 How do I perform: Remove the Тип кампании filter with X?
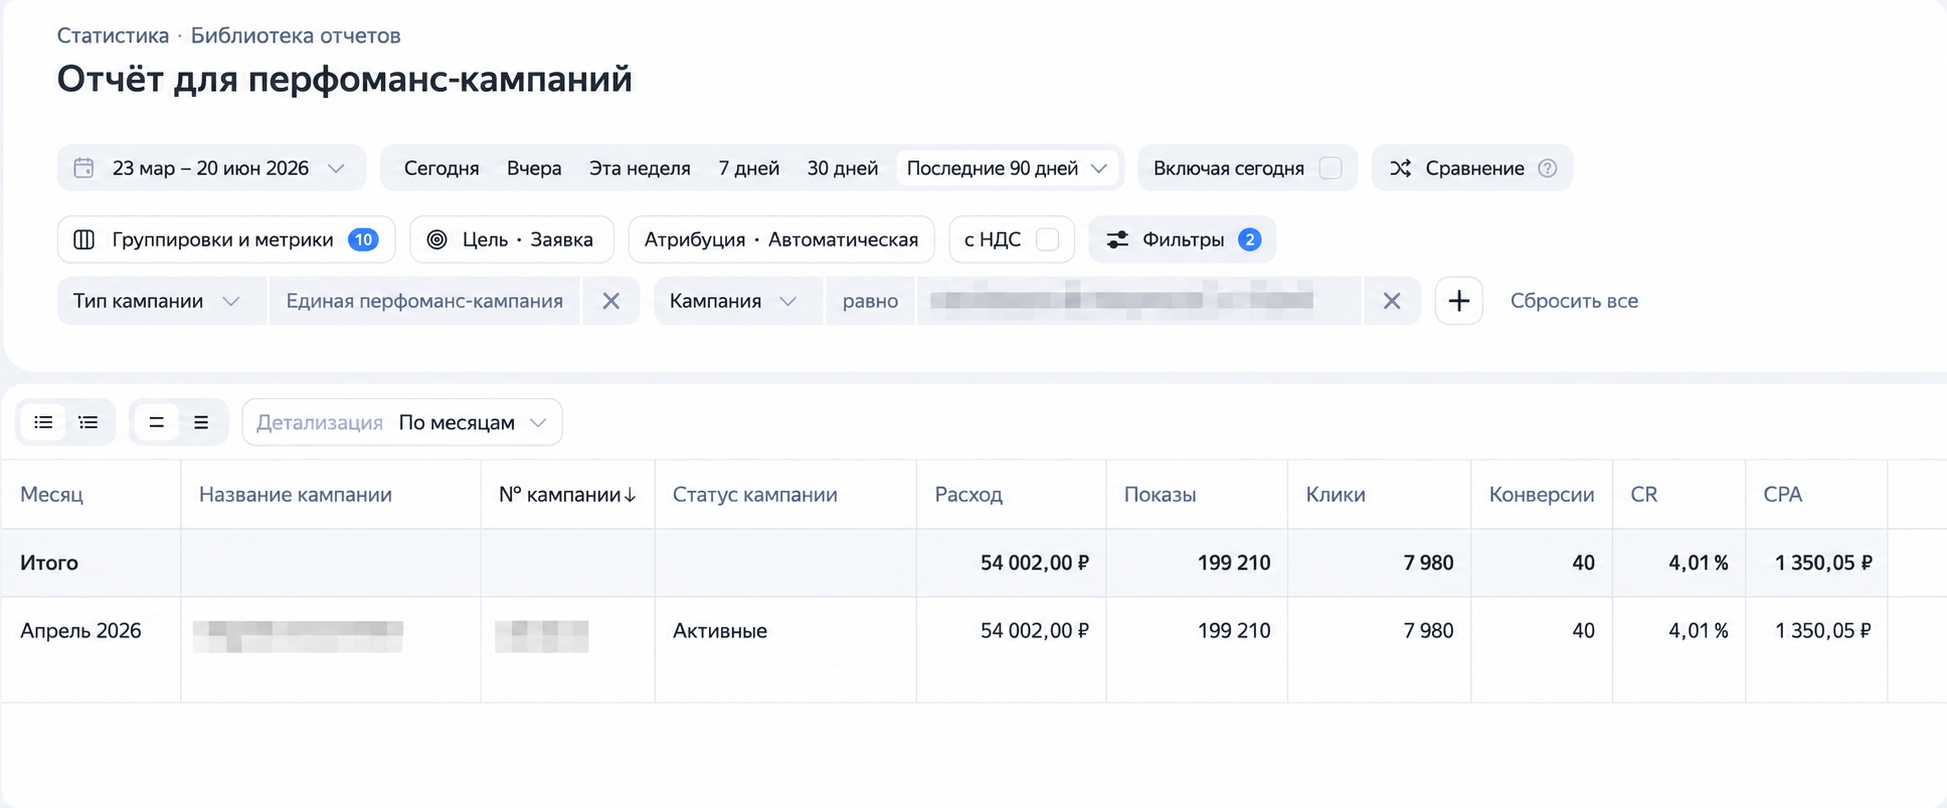coord(611,301)
